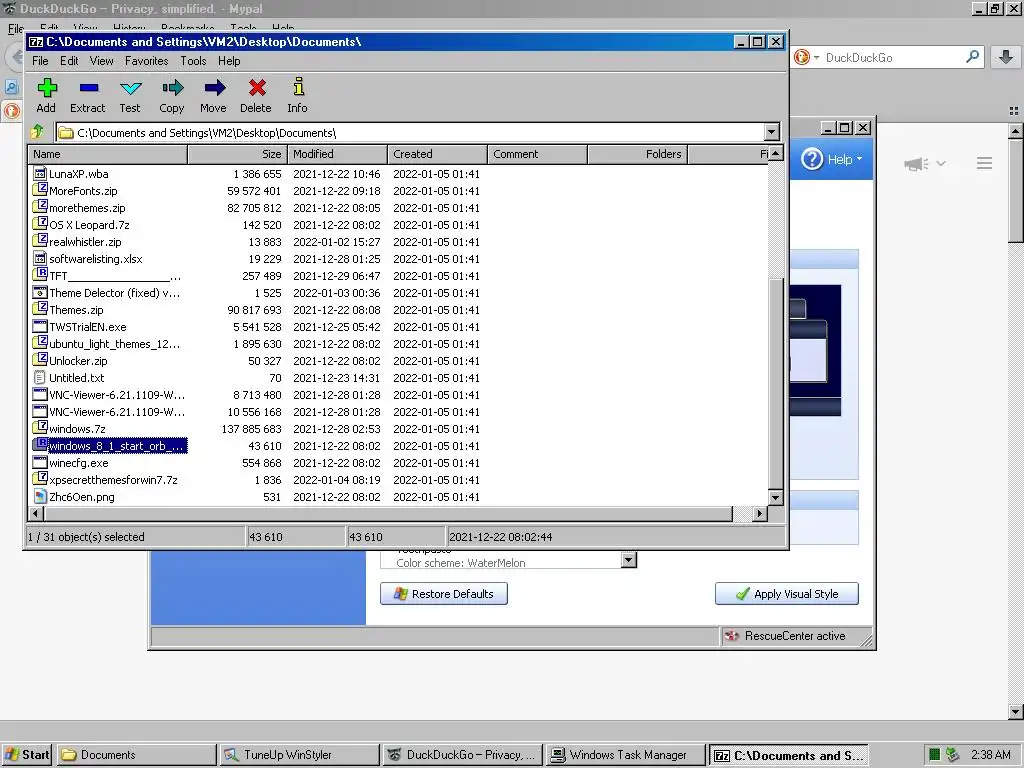
Task: Open the View menu in 7-Zip
Action: coord(101,61)
